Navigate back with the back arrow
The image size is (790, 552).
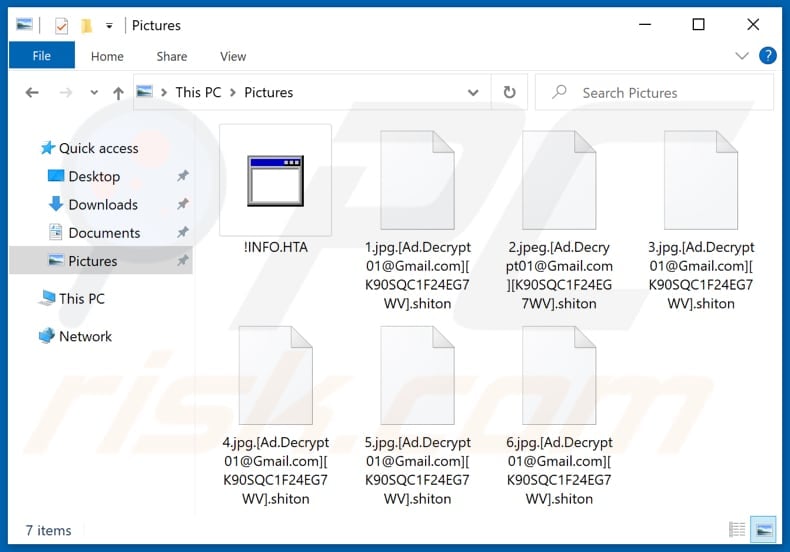32,93
